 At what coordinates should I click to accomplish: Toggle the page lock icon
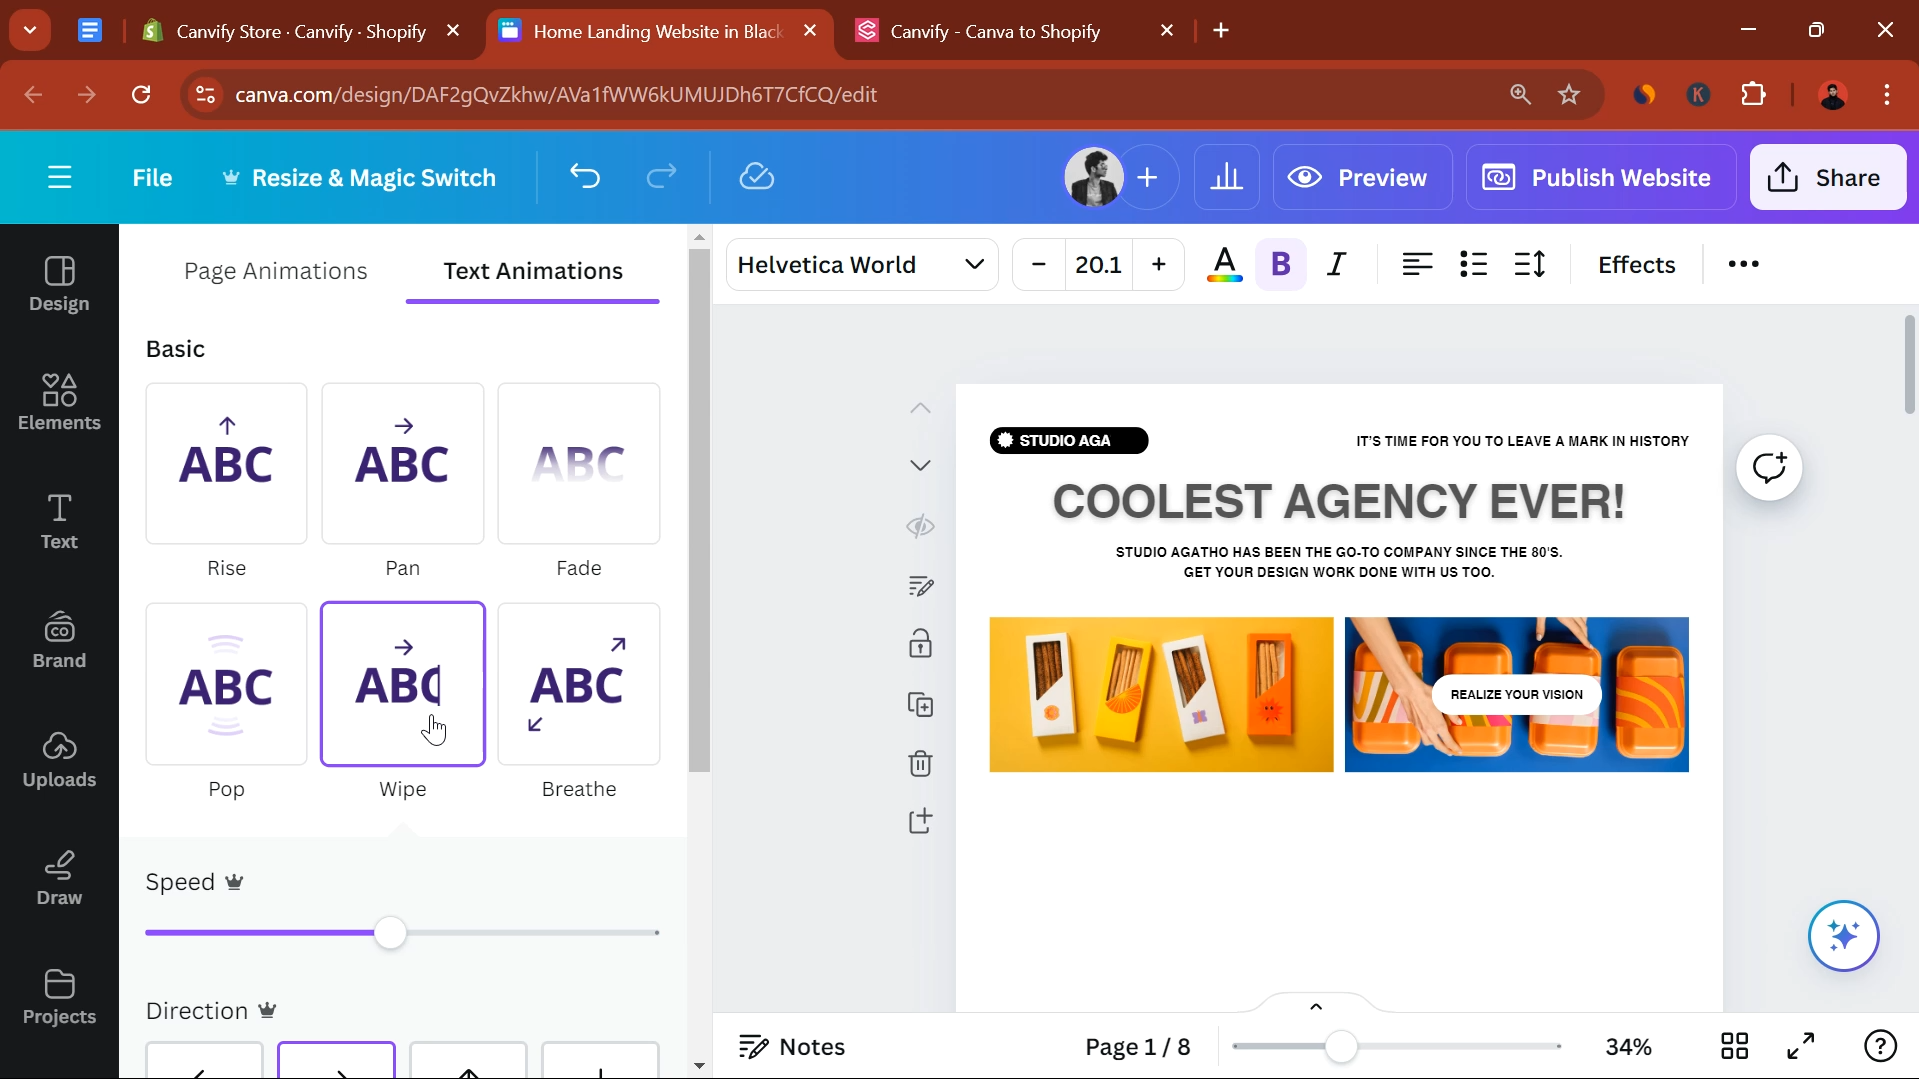coord(920,643)
